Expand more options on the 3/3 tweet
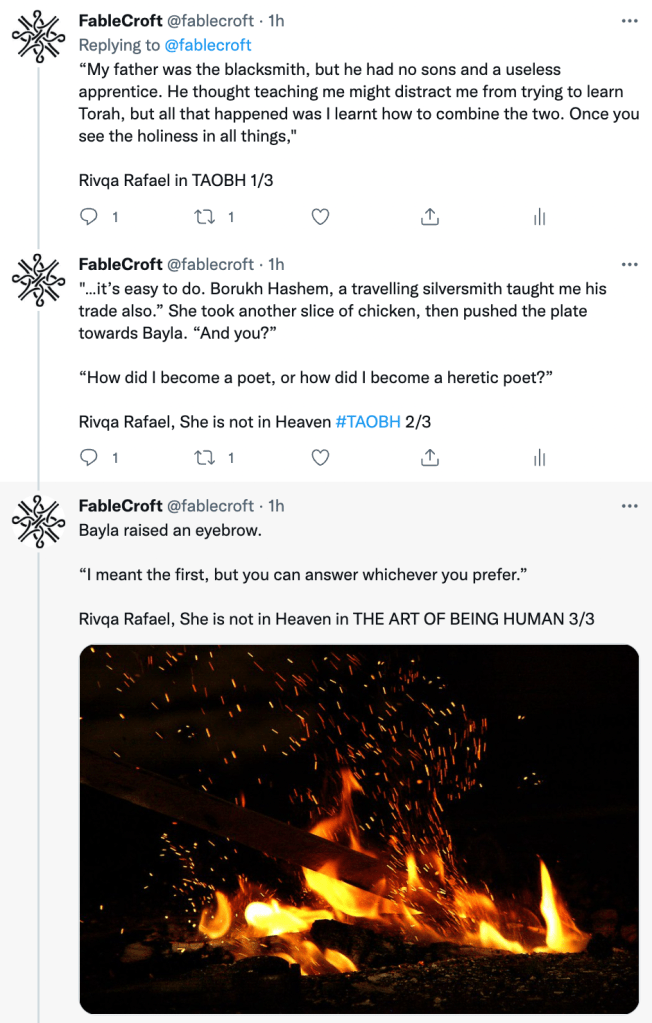The width and height of the screenshot is (652, 1023). 629,506
